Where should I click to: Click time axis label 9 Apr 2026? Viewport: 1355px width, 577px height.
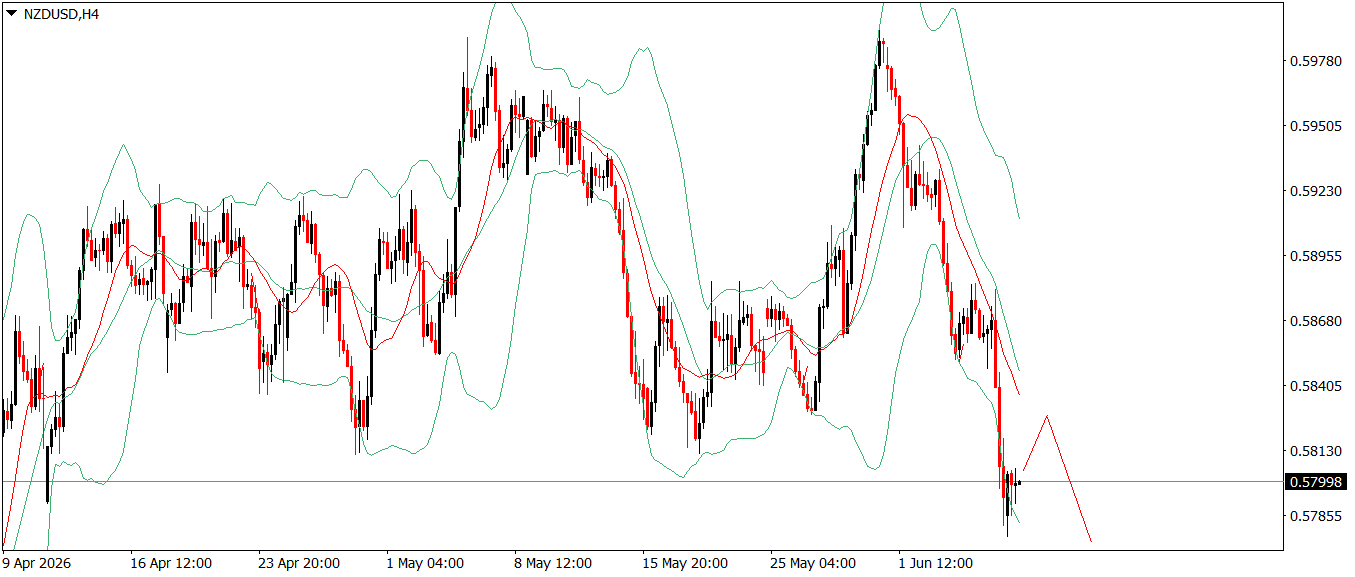pos(37,563)
